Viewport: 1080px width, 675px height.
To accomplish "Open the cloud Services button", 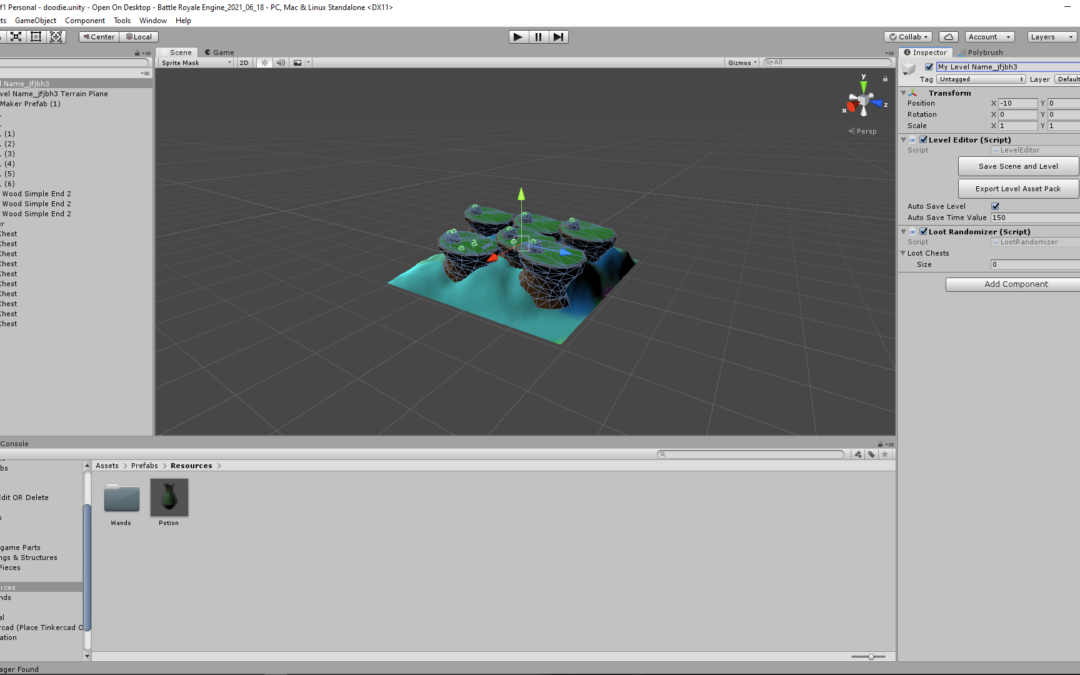I will (x=948, y=37).
